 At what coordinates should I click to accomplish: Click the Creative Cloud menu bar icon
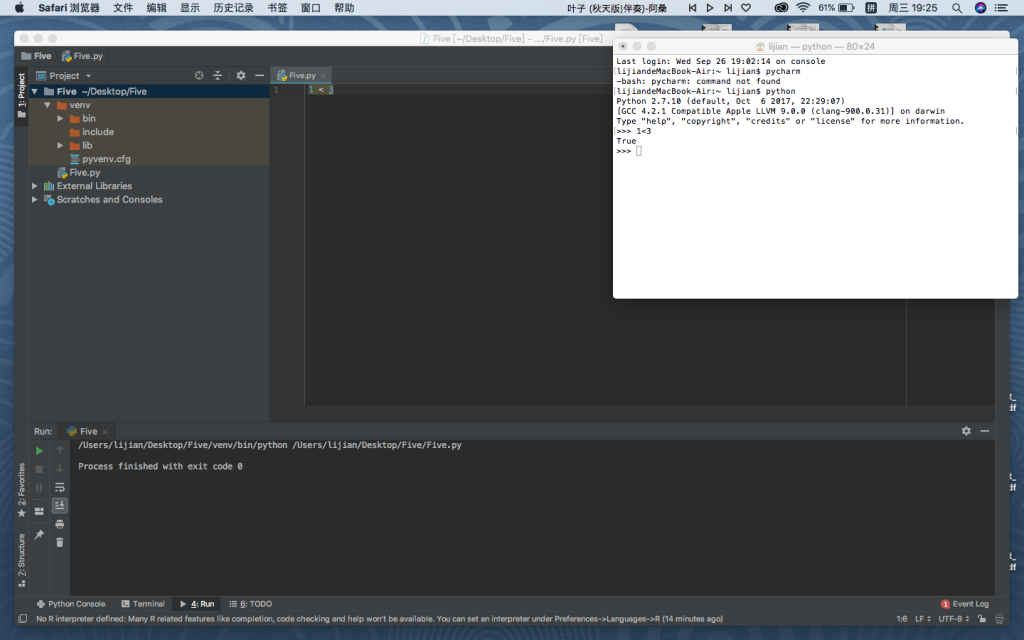click(781, 8)
